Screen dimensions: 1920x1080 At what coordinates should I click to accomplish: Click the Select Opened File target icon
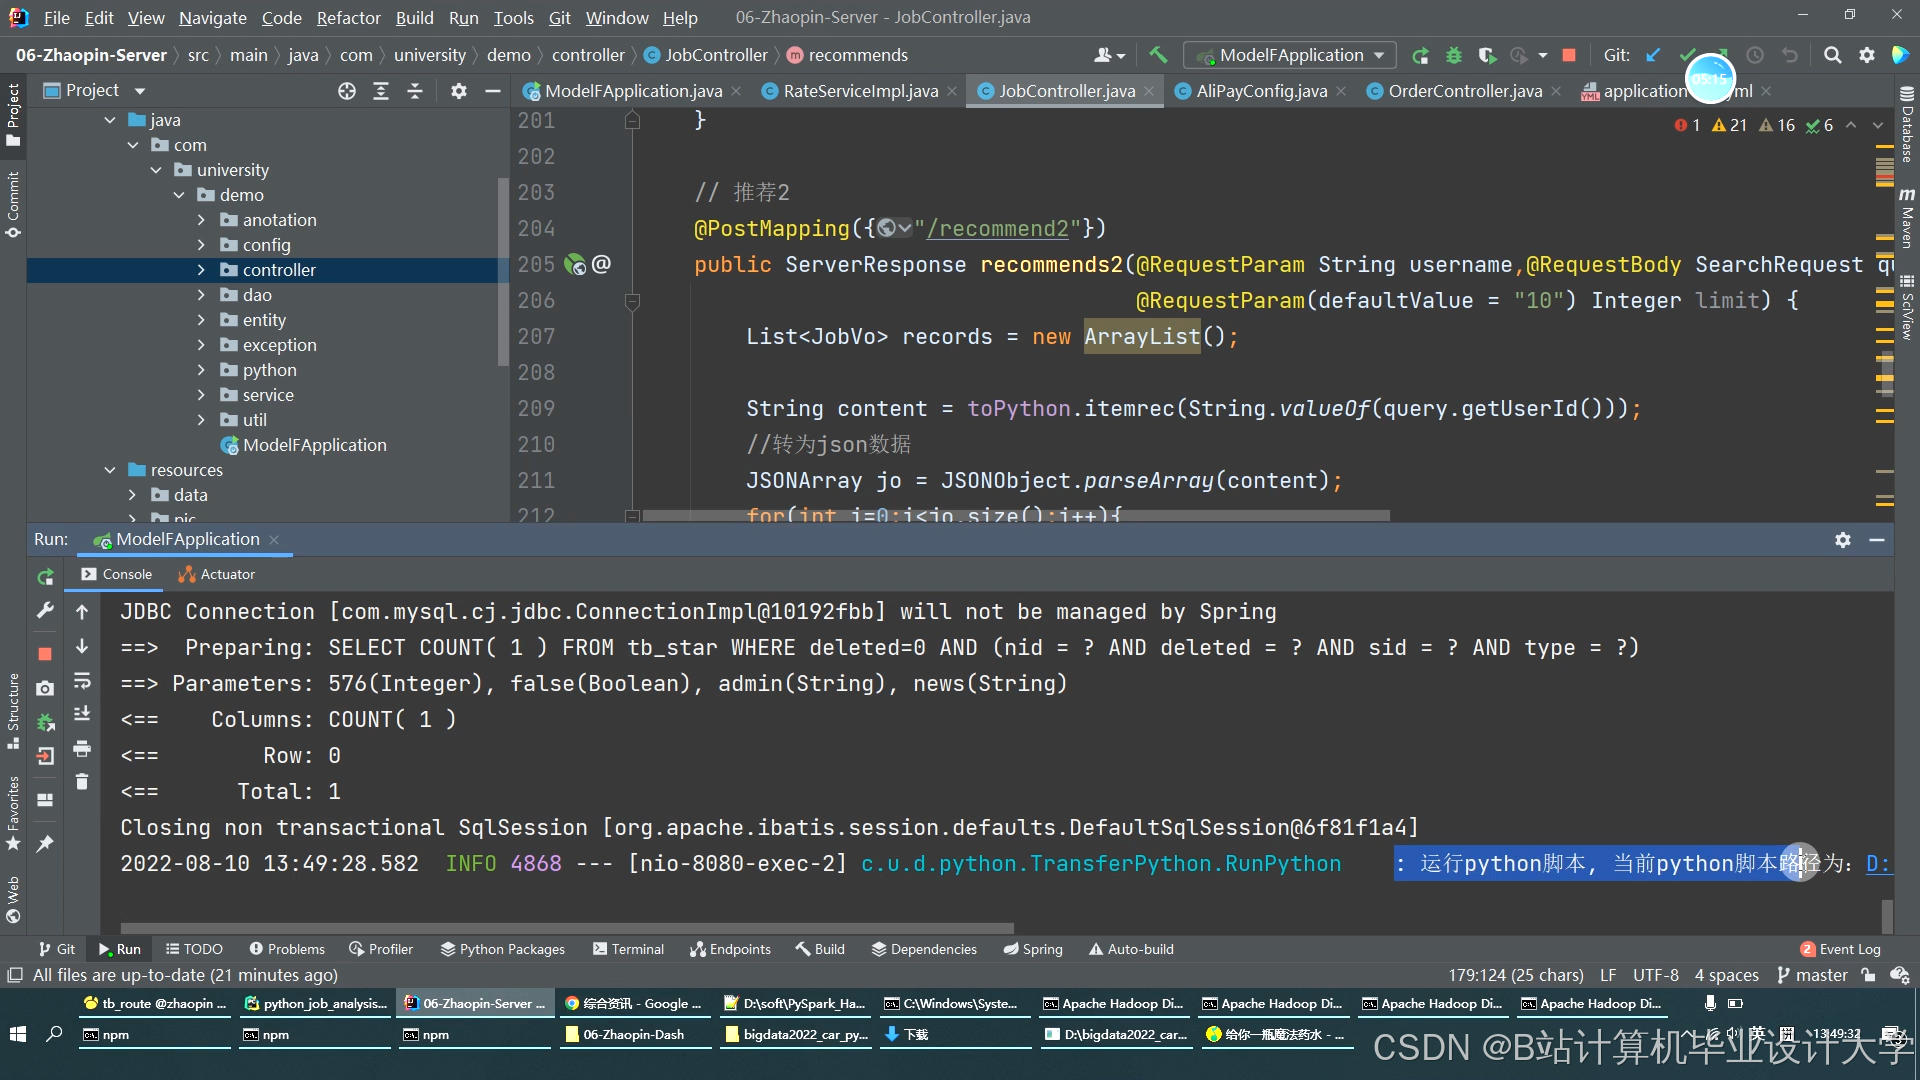(x=347, y=91)
